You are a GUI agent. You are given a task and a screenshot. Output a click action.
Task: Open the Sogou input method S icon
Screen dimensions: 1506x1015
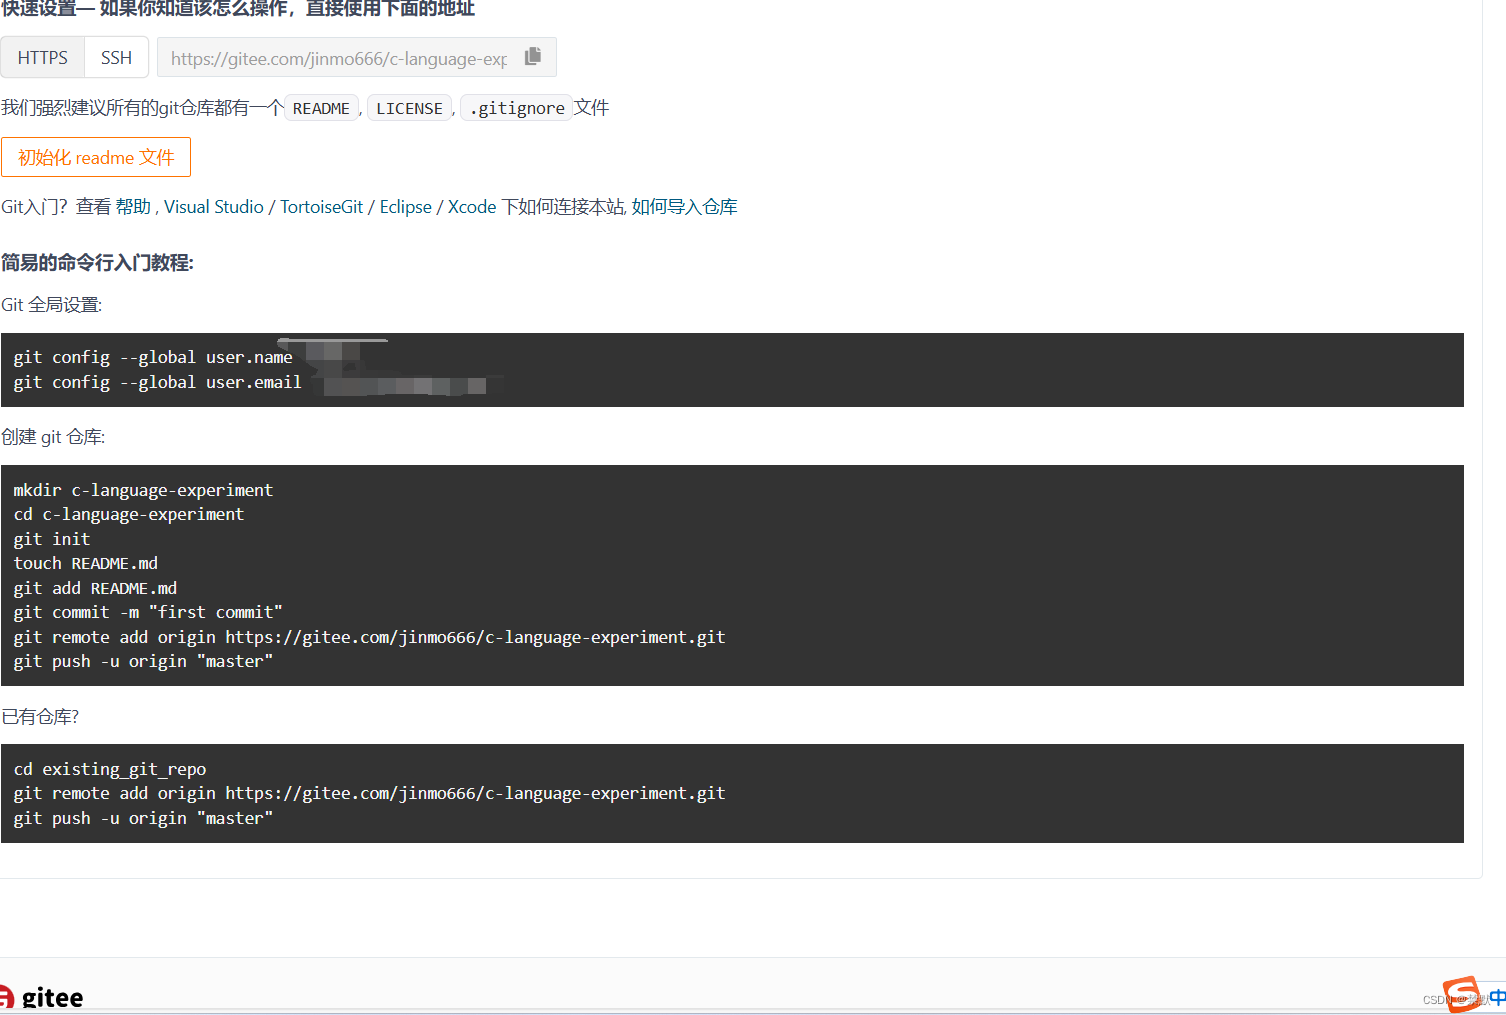coord(1462,994)
